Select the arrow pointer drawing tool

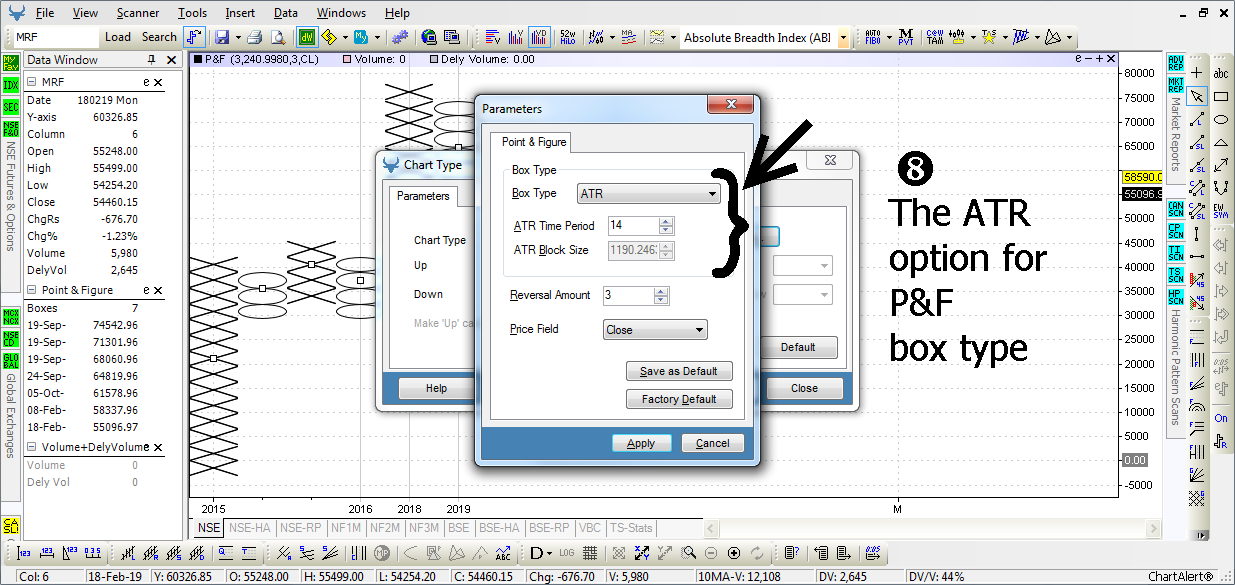click(1198, 96)
